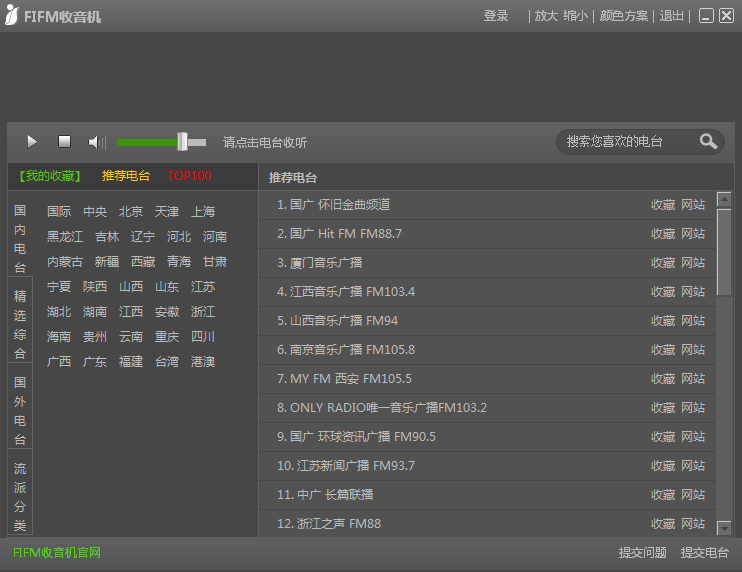742x572 pixels.
Task: Choose the 浙江 region
Action: pyautogui.click(x=203, y=312)
